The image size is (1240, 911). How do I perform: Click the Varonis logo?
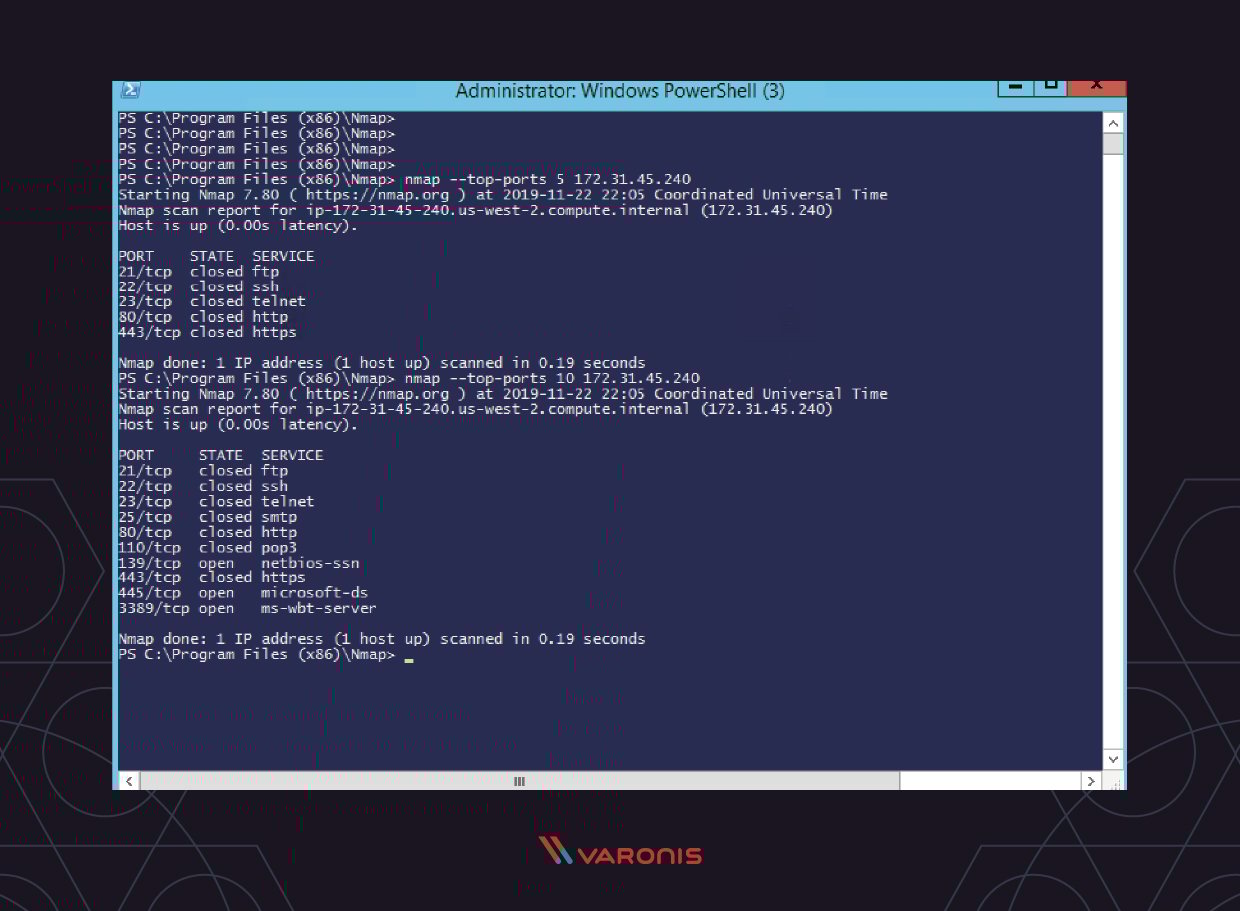click(619, 852)
